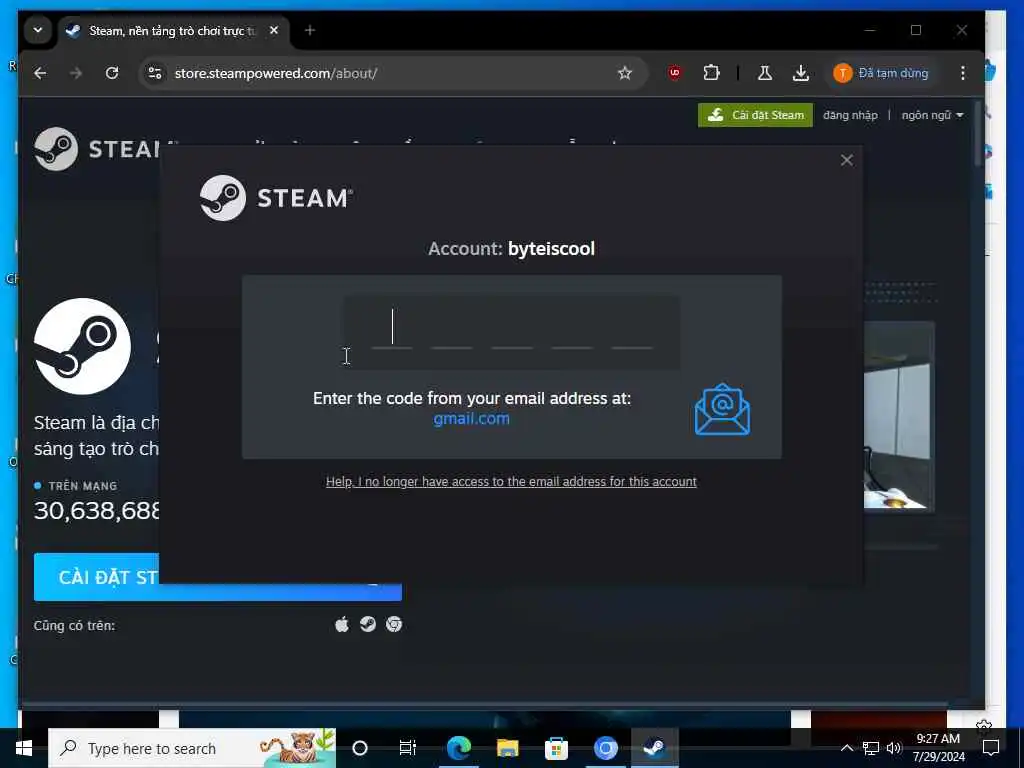
Task: Select the Steam browser tab
Action: click(171, 31)
